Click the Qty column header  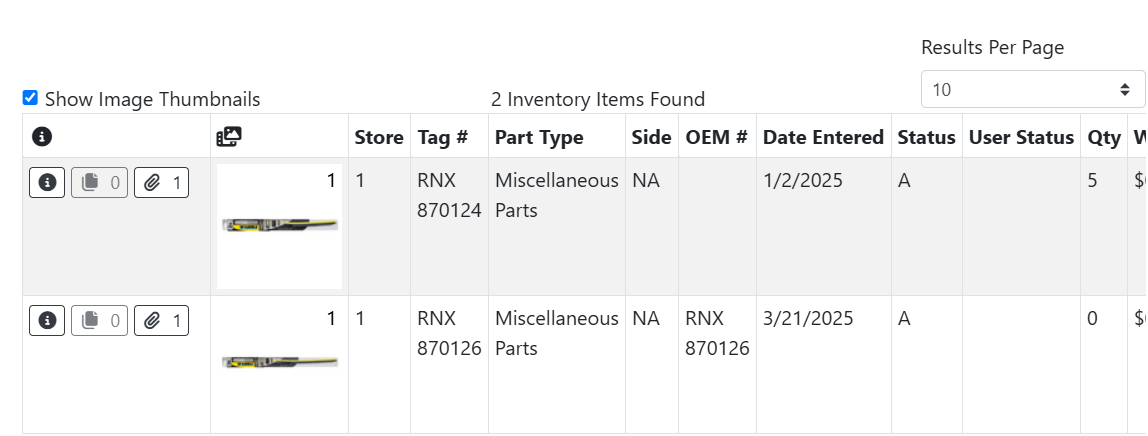[x=1104, y=137]
